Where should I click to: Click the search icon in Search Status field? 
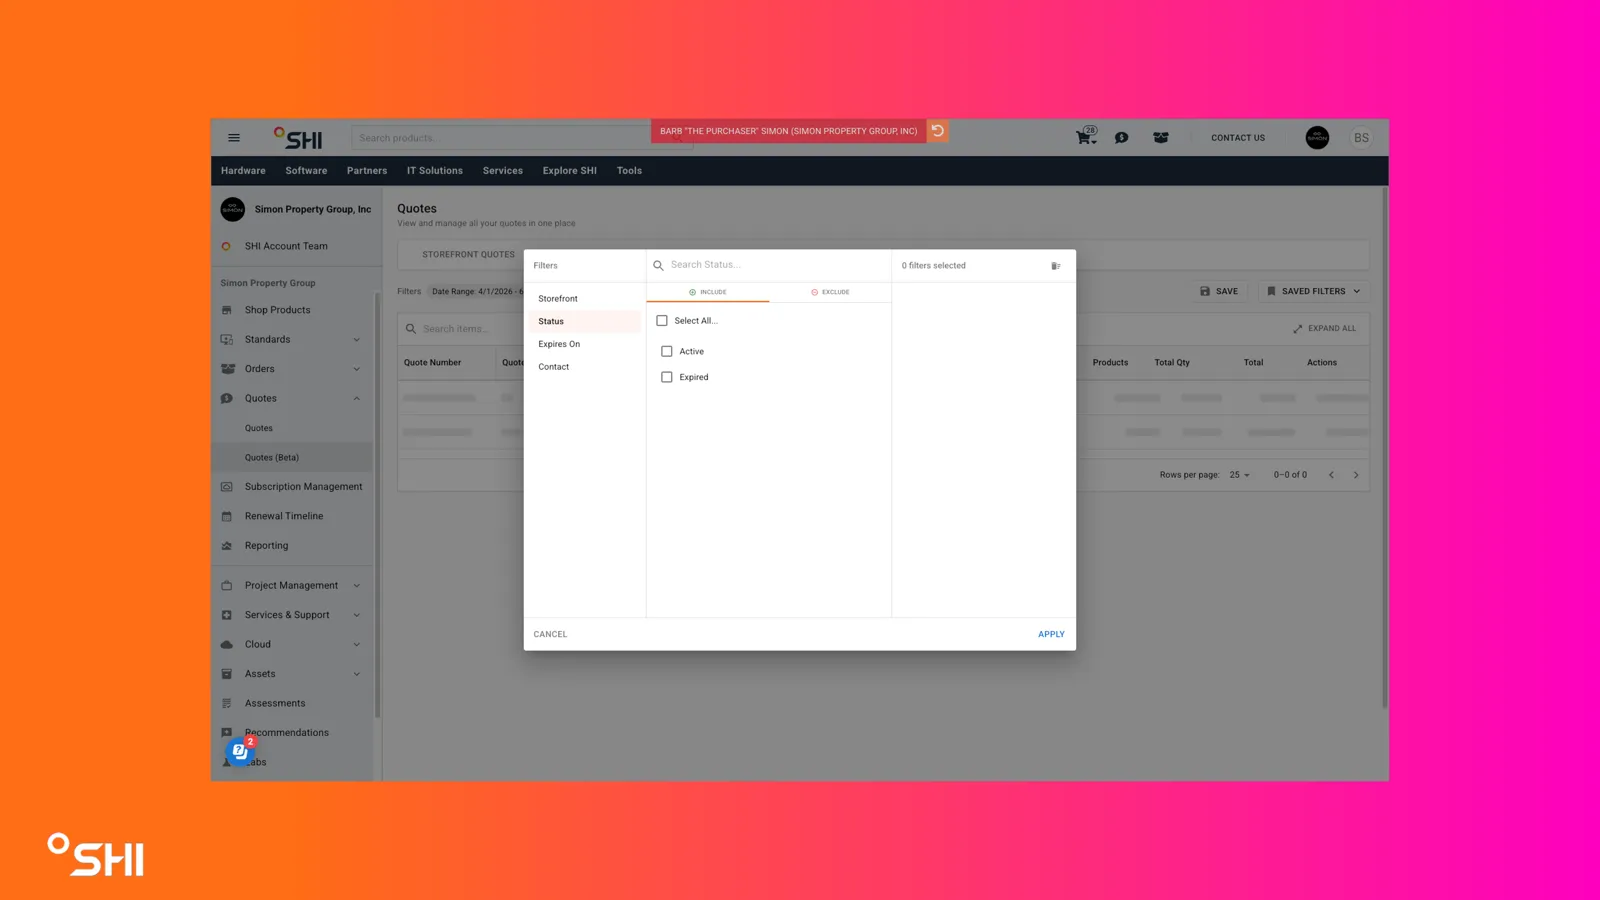click(x=658, y=265)
